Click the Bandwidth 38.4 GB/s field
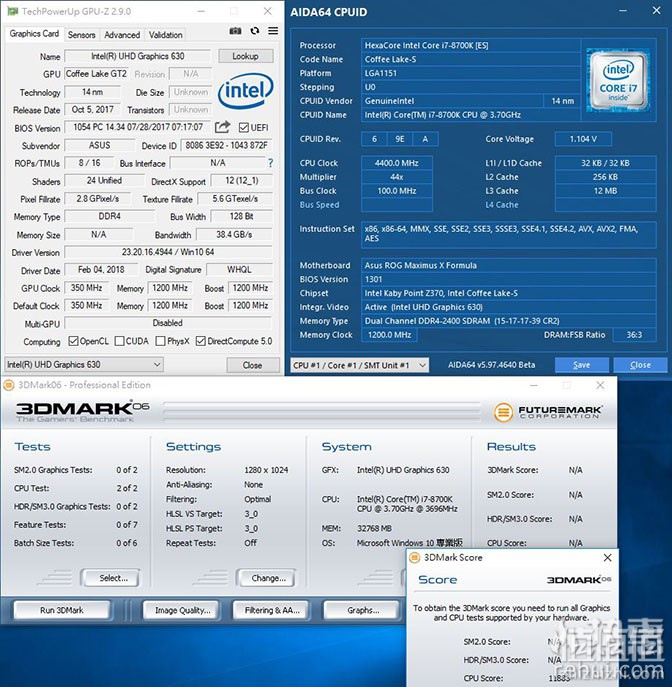The height and width of the screenshot is (687, 672). [x=234, y=234]
